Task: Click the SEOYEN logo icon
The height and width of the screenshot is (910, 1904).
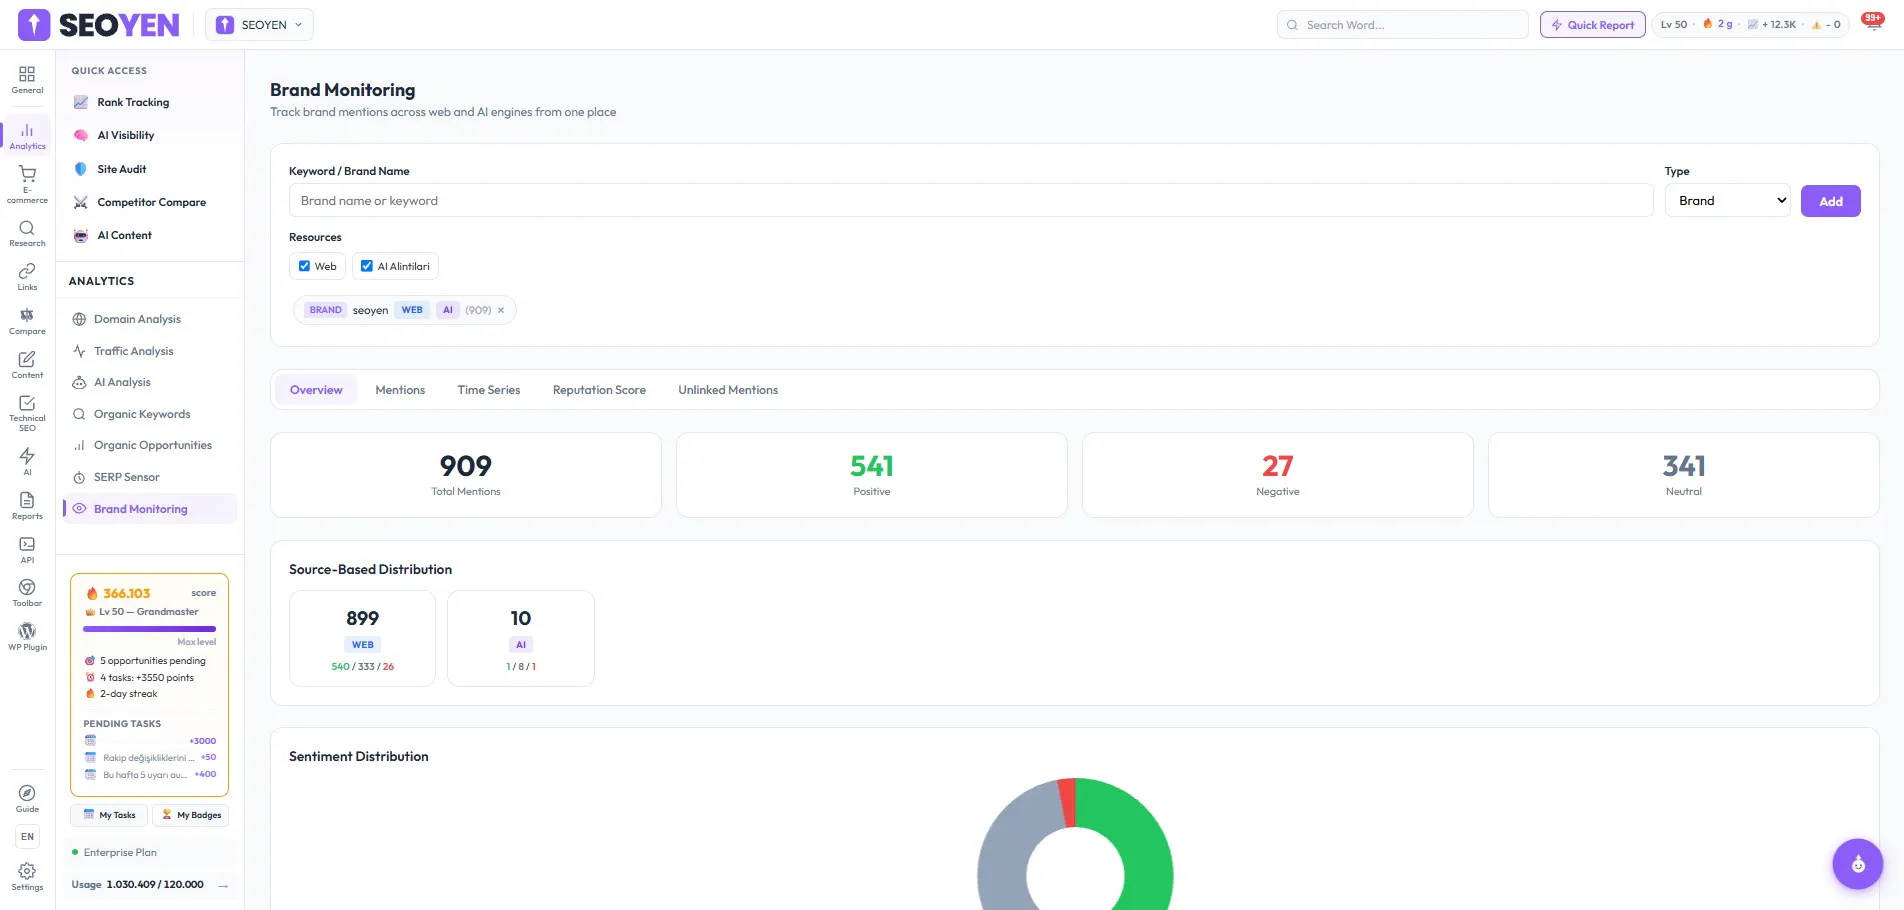Action: pyautogui.click(x=34, y=25)
